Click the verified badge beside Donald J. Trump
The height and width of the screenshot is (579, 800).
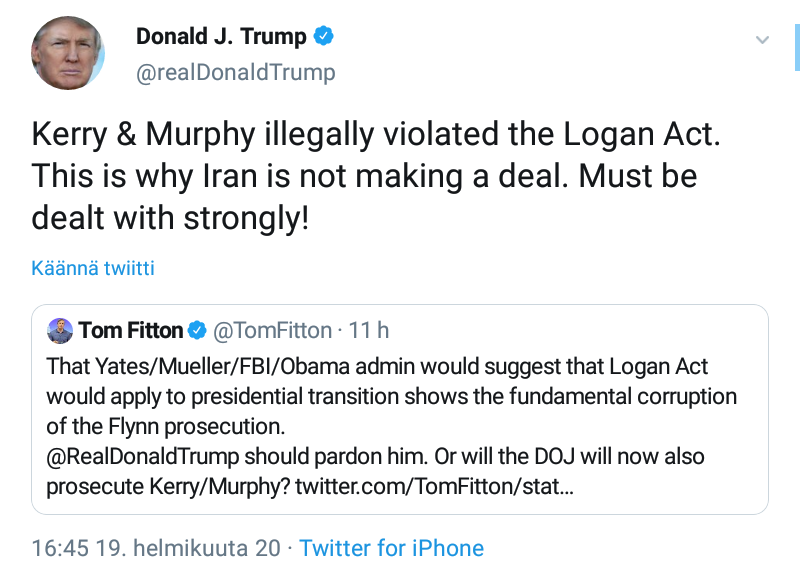(324, 37)
